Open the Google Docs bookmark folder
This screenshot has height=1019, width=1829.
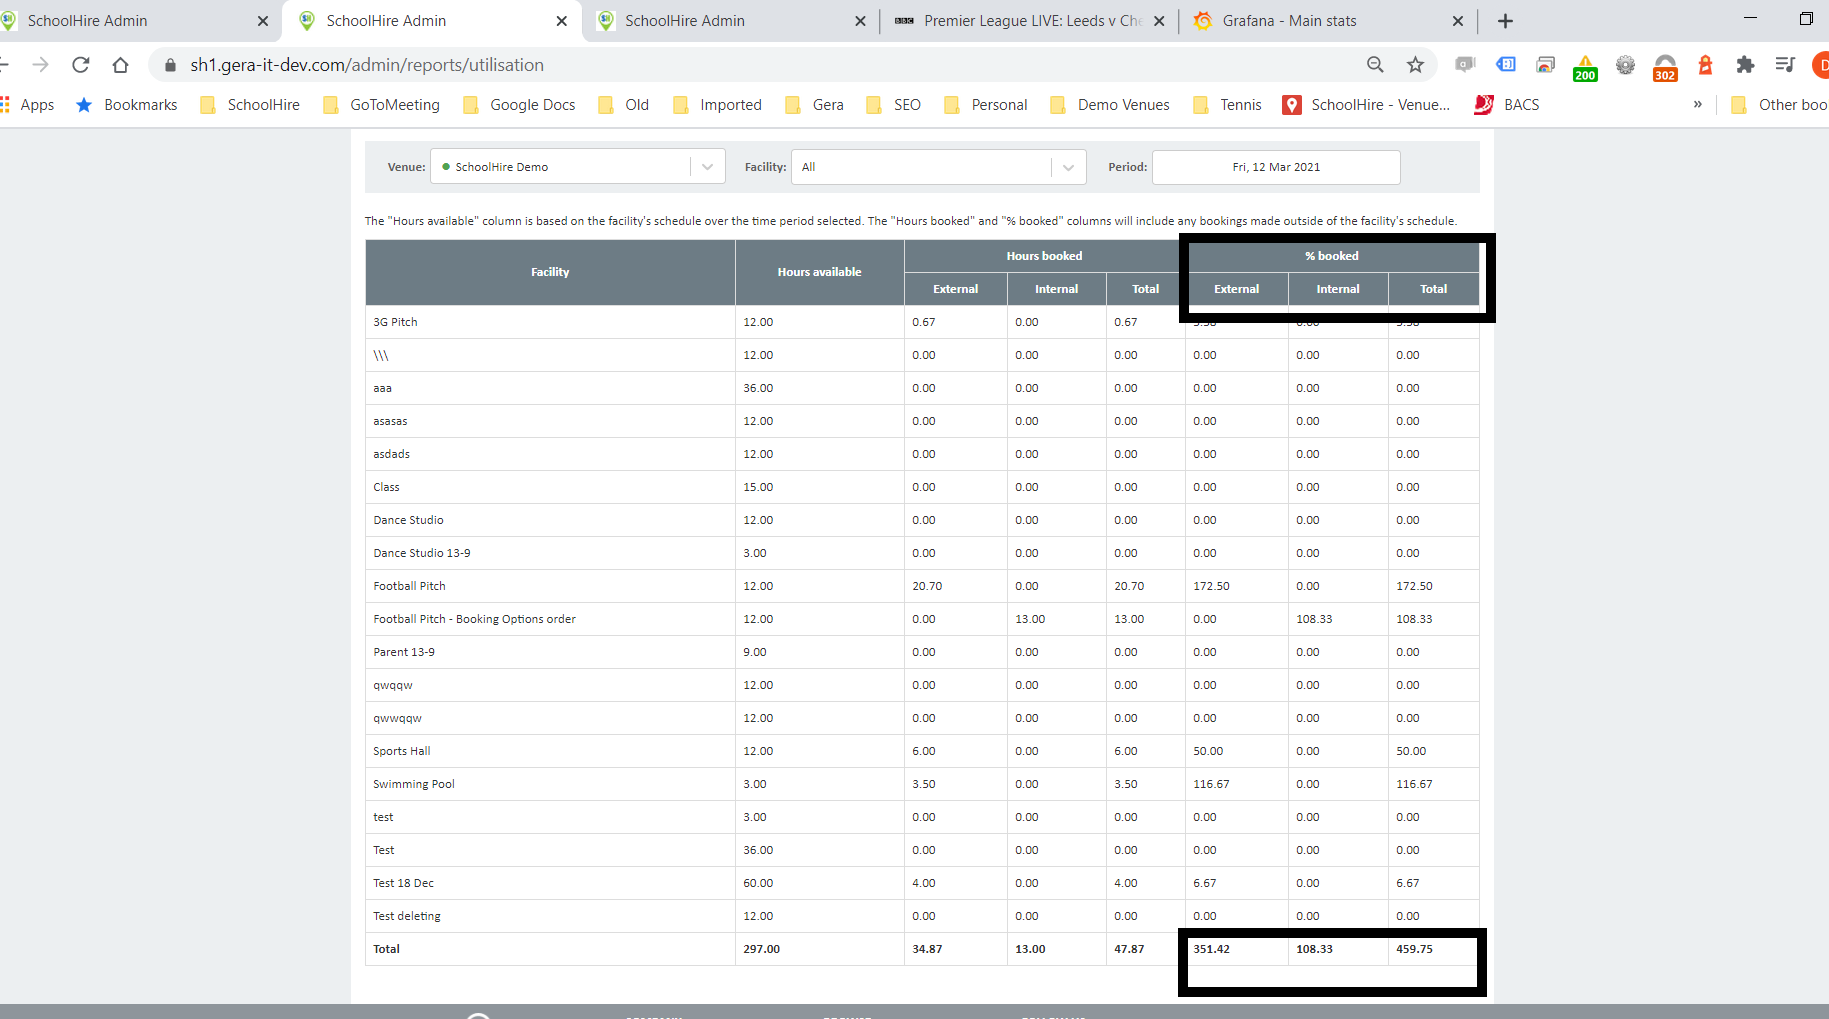[x=520, y=105]
